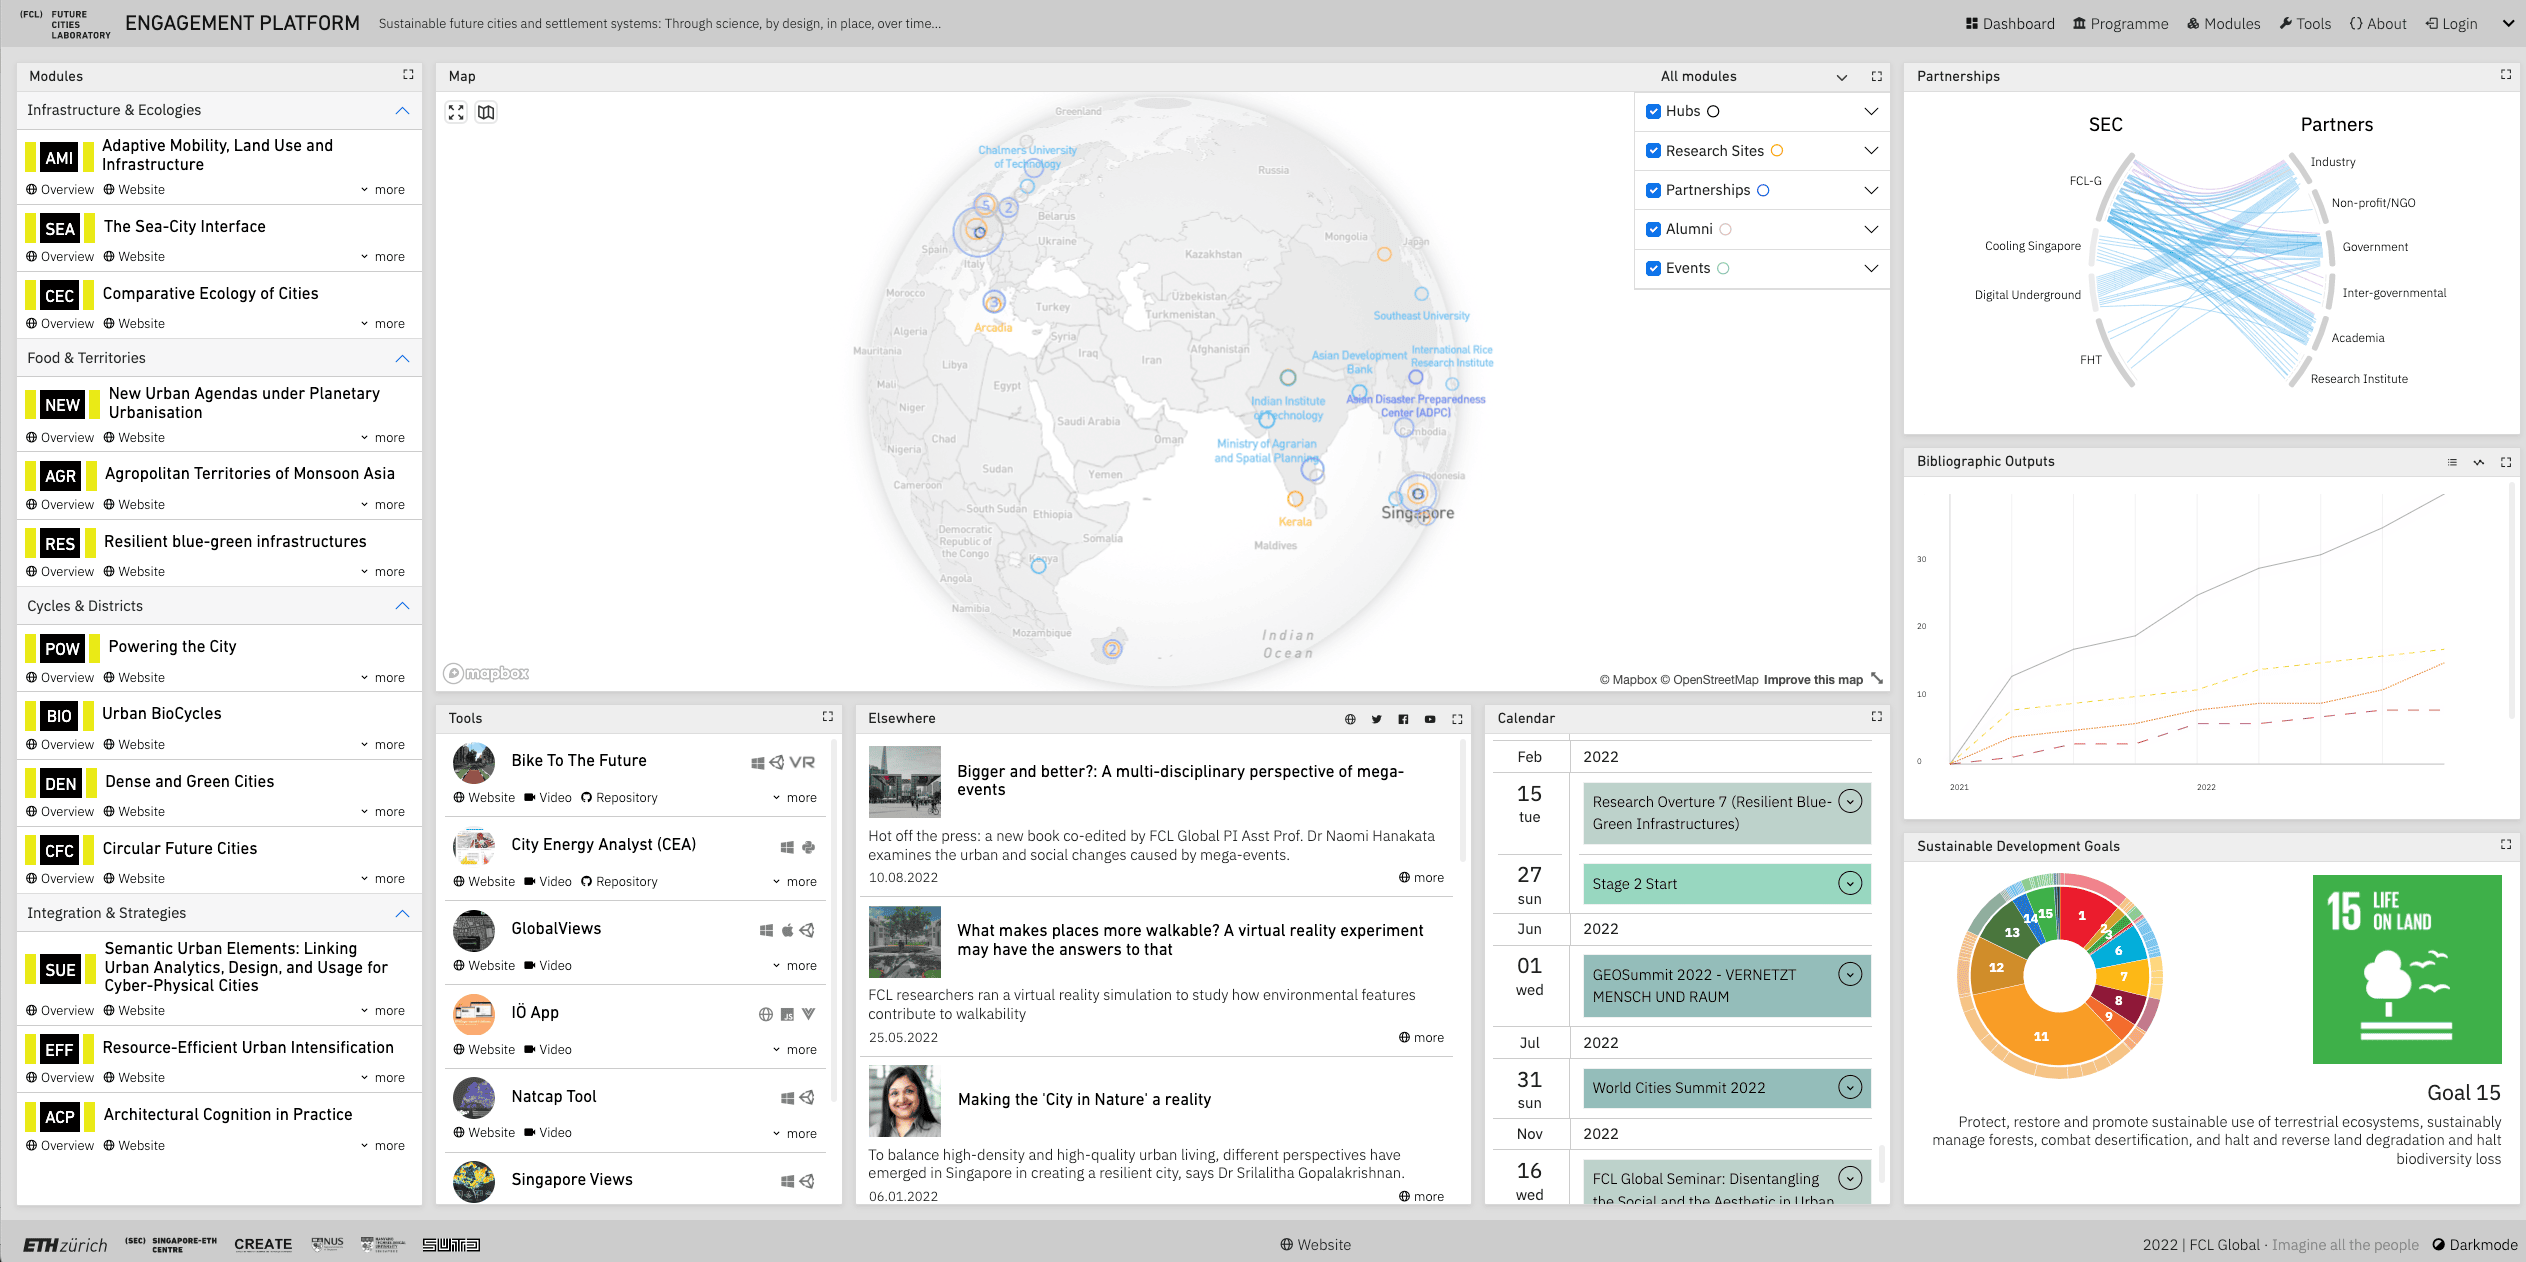Expand the Stage 2 Start calendar event
Image resolution: width=2526 pixels, height=1262 pixels.
click(x=1850, y=883)
